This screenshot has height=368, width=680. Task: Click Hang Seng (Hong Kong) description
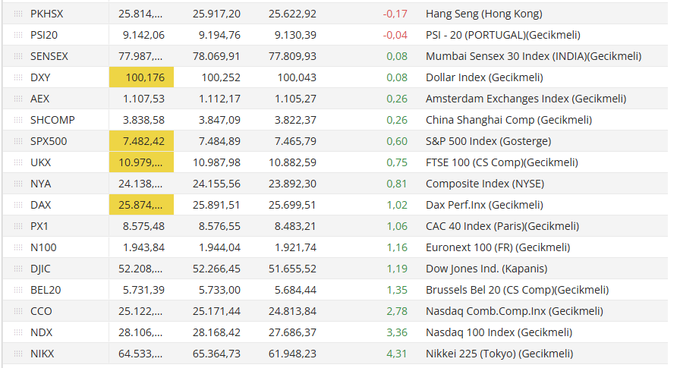pos(484,14)
